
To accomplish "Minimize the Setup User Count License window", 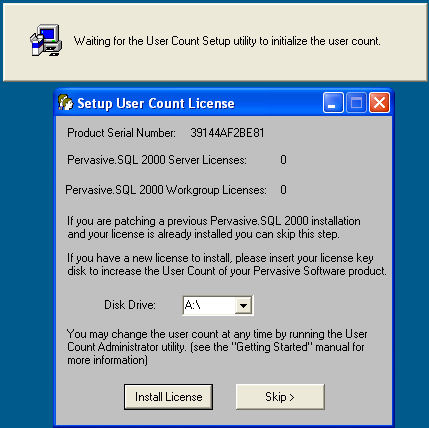I will point(333,103).
